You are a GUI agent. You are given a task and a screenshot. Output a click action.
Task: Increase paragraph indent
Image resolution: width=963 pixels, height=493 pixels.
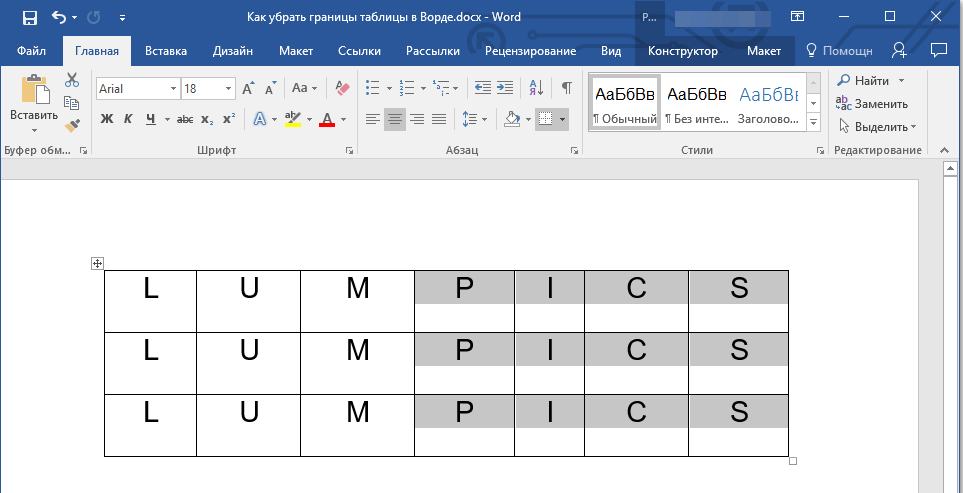pyautogui.click(x=505, y=88)
